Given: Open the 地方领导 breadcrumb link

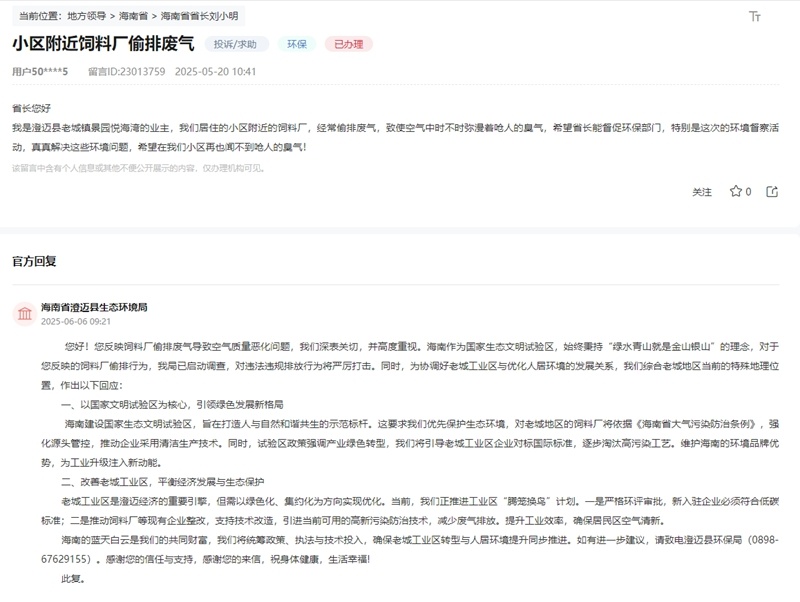Looking at the screenshot, I should pyautogui.click(x=86, y=17).
